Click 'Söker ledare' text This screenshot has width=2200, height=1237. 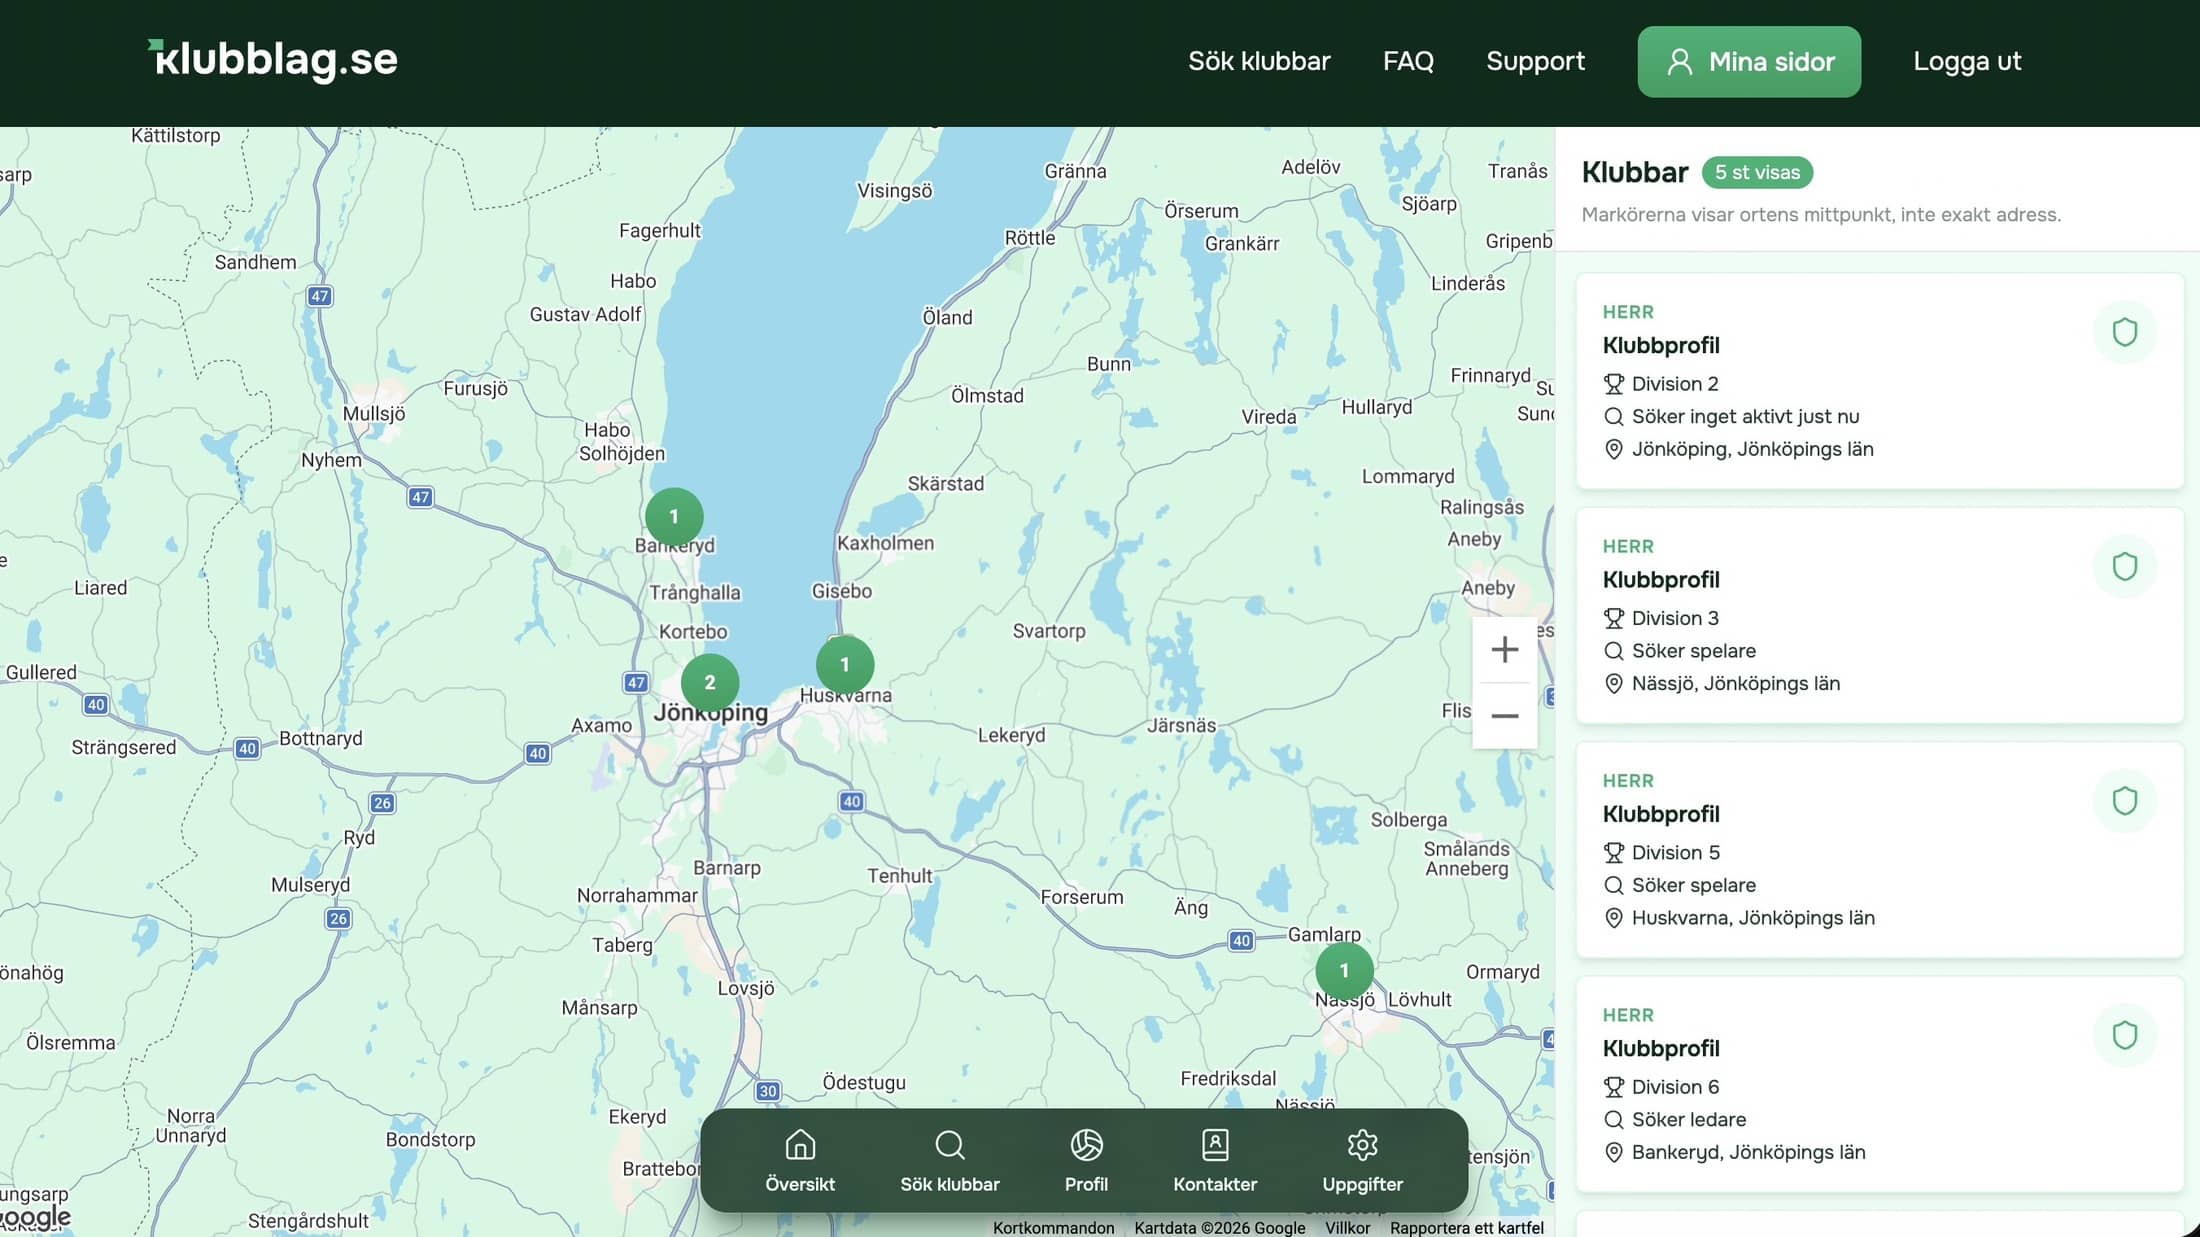tap(1689, 1119)
